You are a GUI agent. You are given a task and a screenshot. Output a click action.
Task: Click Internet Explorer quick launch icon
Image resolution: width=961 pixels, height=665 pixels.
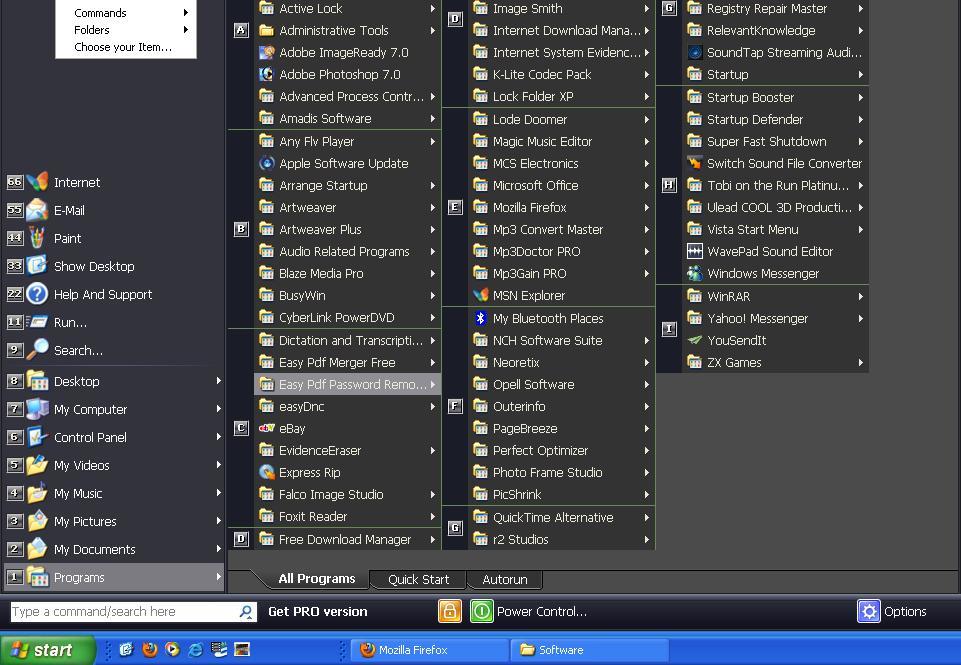[196, 650]
